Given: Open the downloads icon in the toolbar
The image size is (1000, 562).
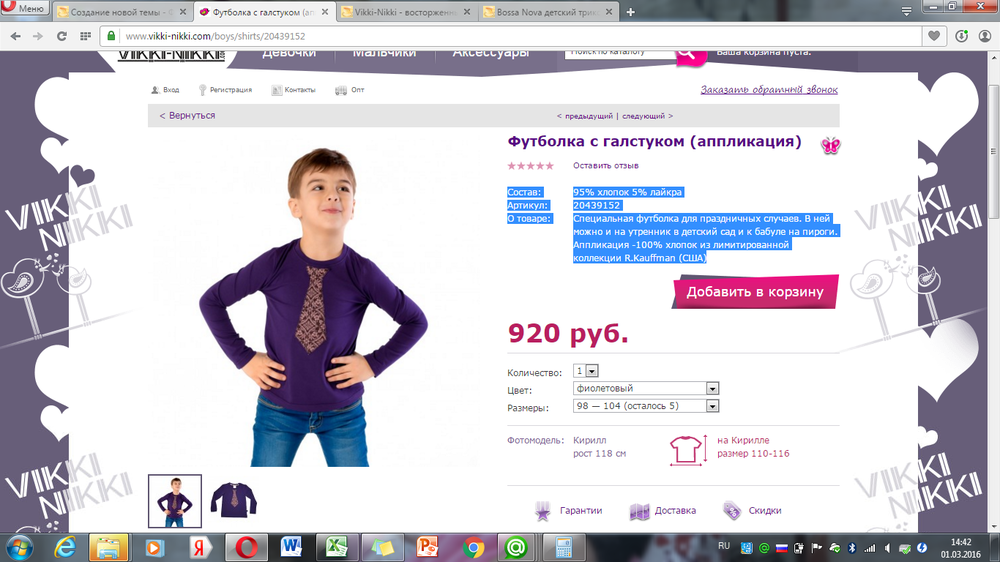Looking at the screenshot, I should (962, 36).
